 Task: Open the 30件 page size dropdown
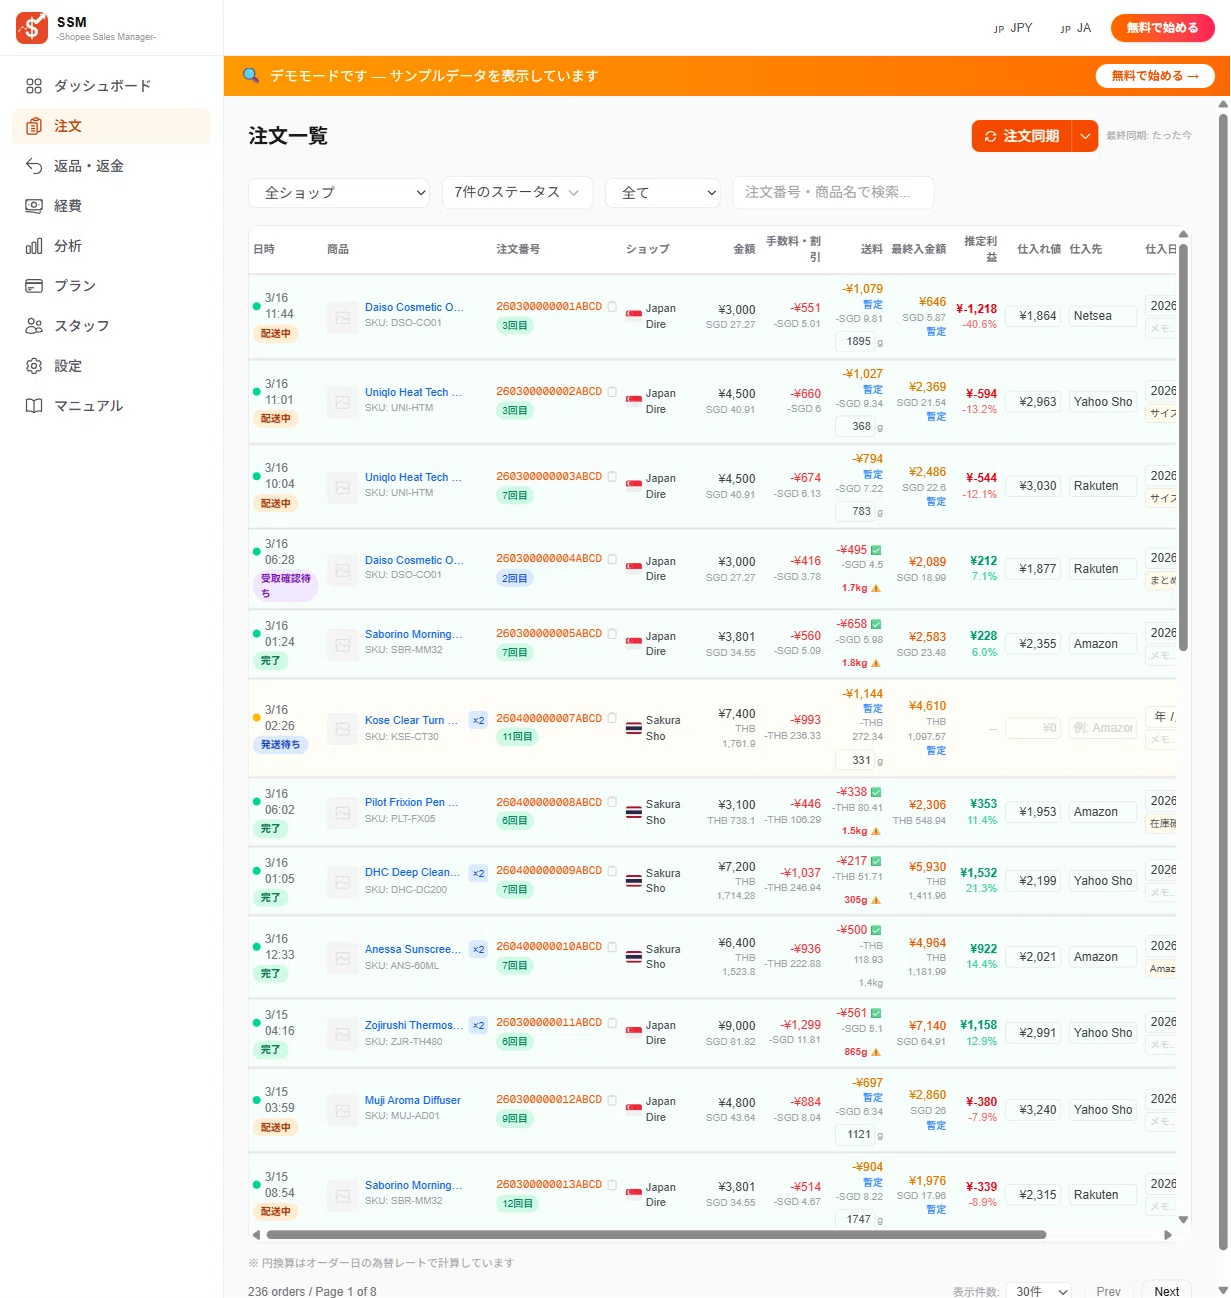1038,1291
